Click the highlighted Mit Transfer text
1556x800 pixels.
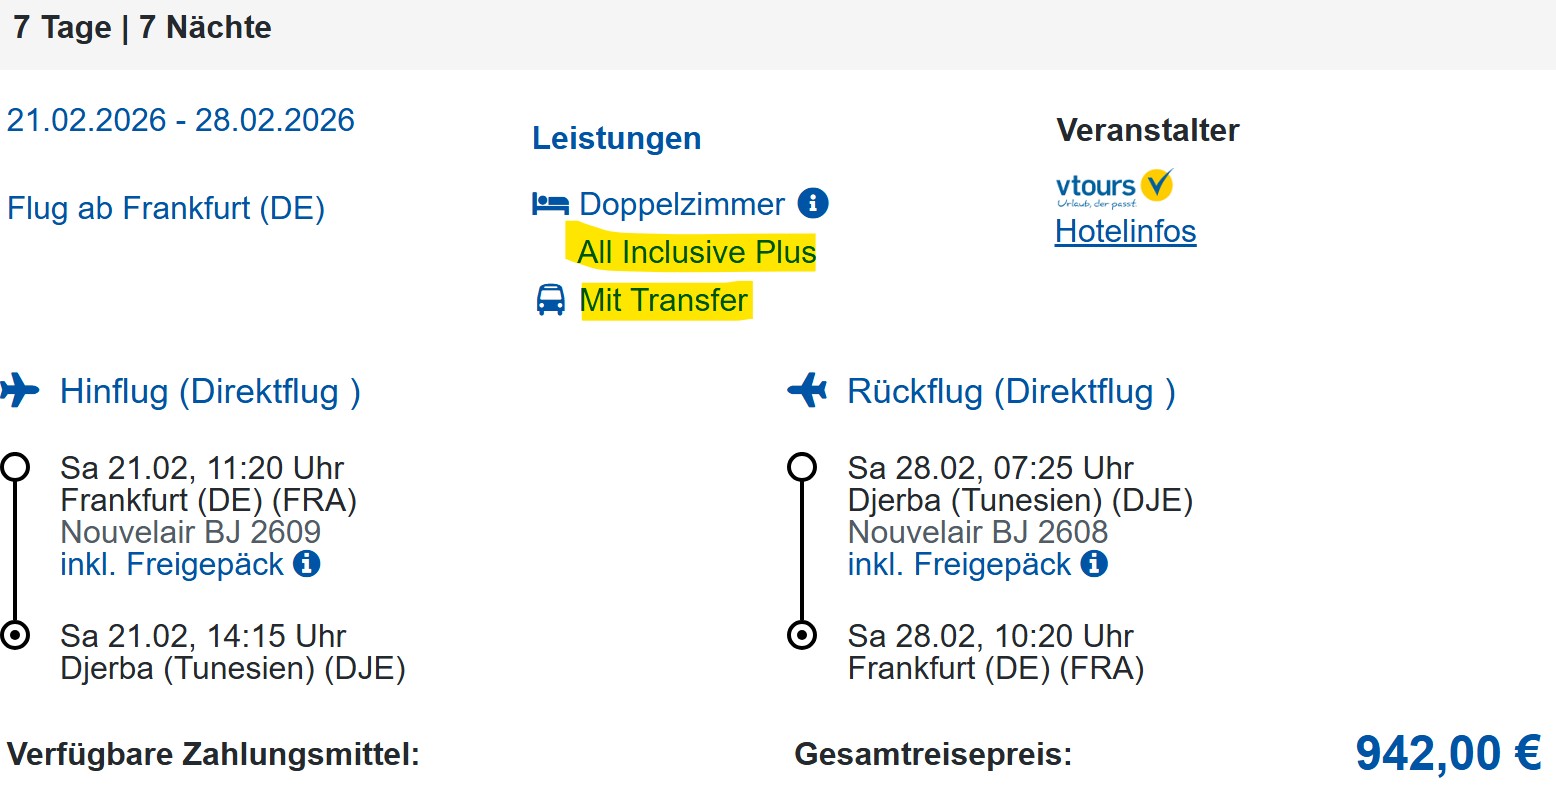tap(664, 300)
